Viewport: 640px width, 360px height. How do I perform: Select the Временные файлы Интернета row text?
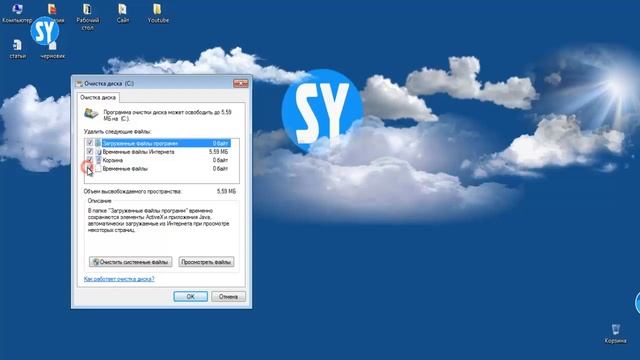[138, 152]
